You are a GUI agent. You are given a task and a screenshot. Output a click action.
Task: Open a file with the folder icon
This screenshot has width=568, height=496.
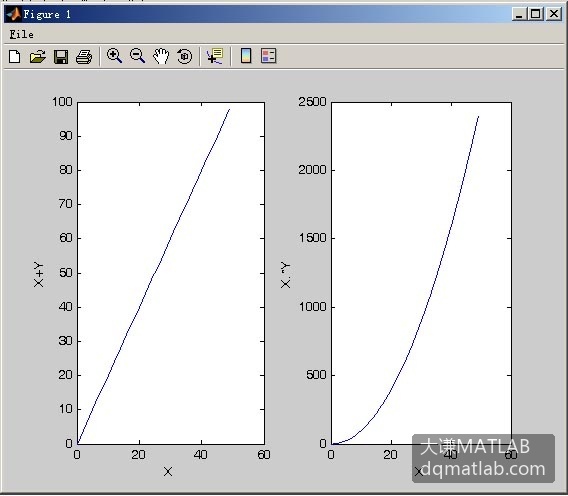[37, 57]
